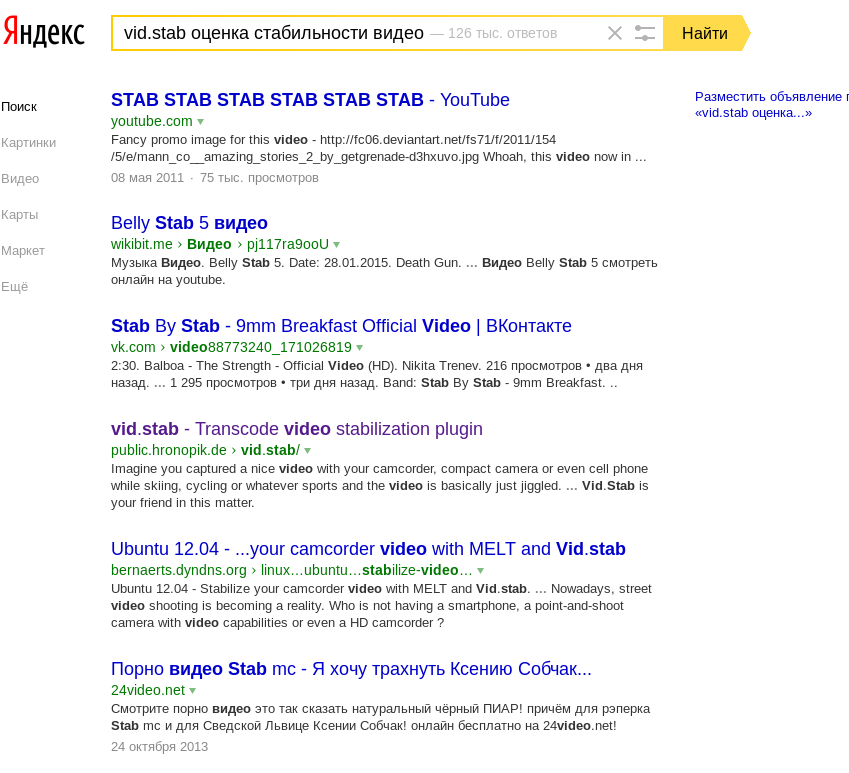Image resolution: width=849 pixels, height=773 pixels.
Task: Switch to Видео search tab
Action: [x=20, y=178]
